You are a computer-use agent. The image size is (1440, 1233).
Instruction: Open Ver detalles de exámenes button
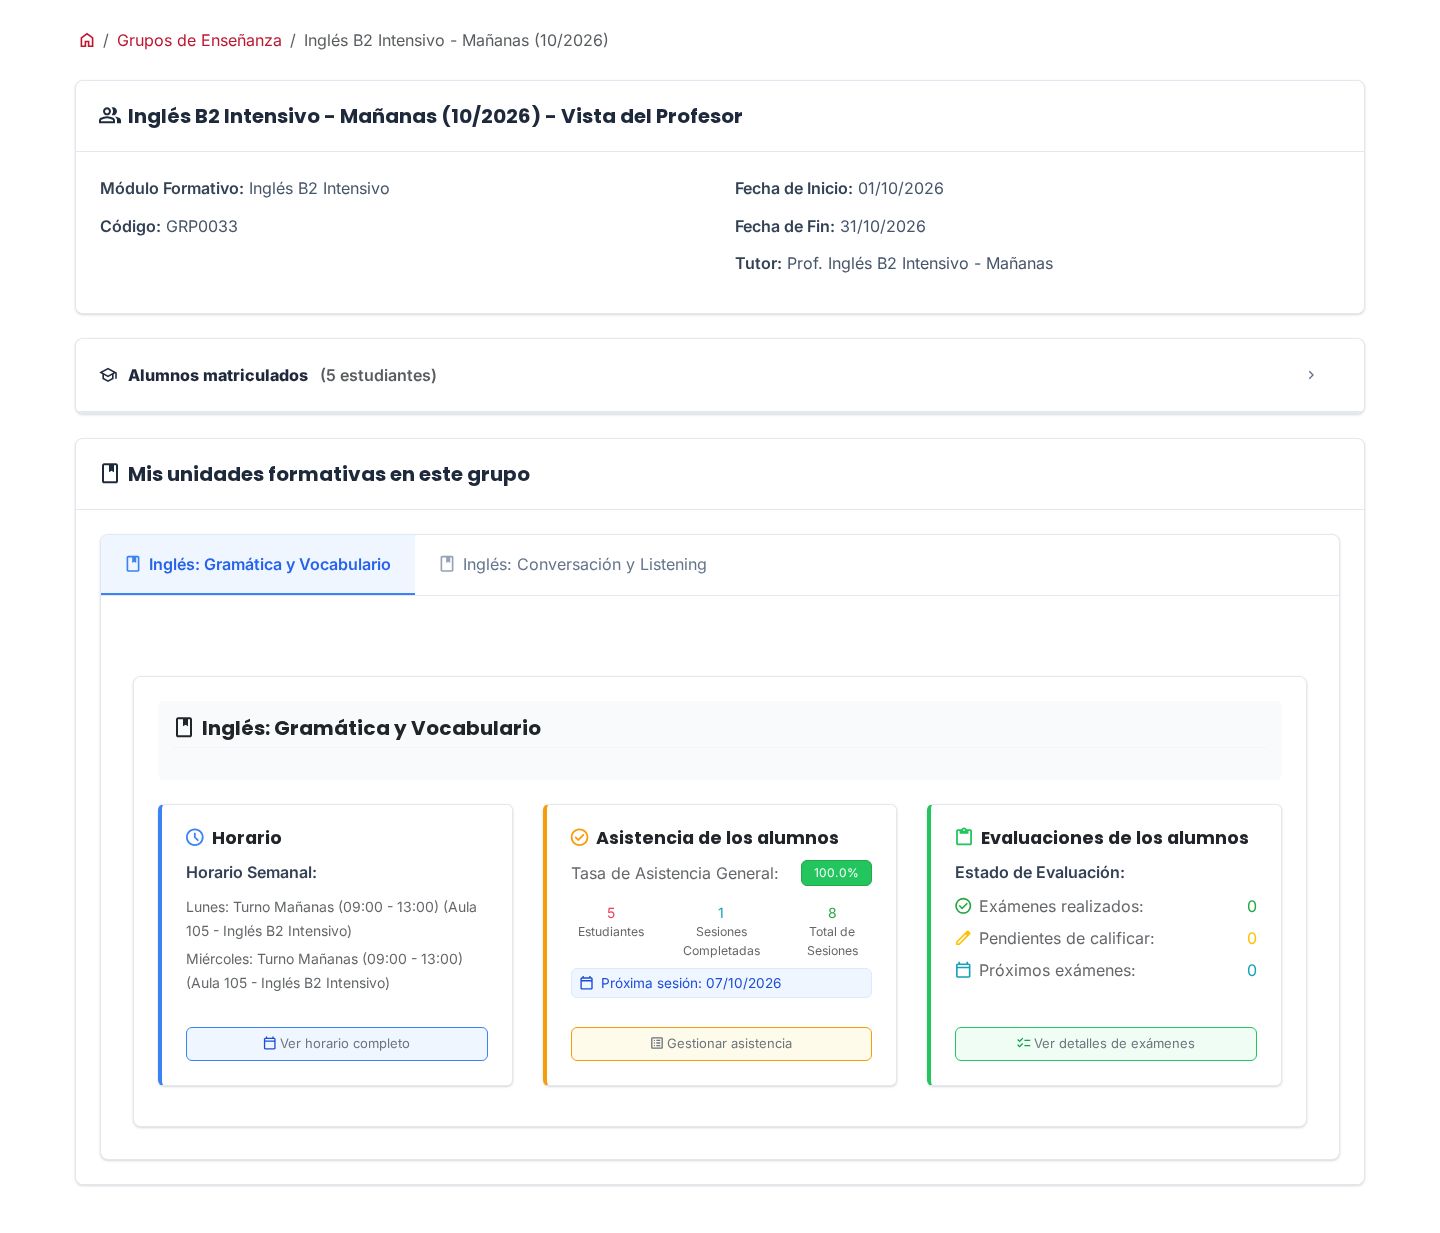[x=1106, y=1044]
